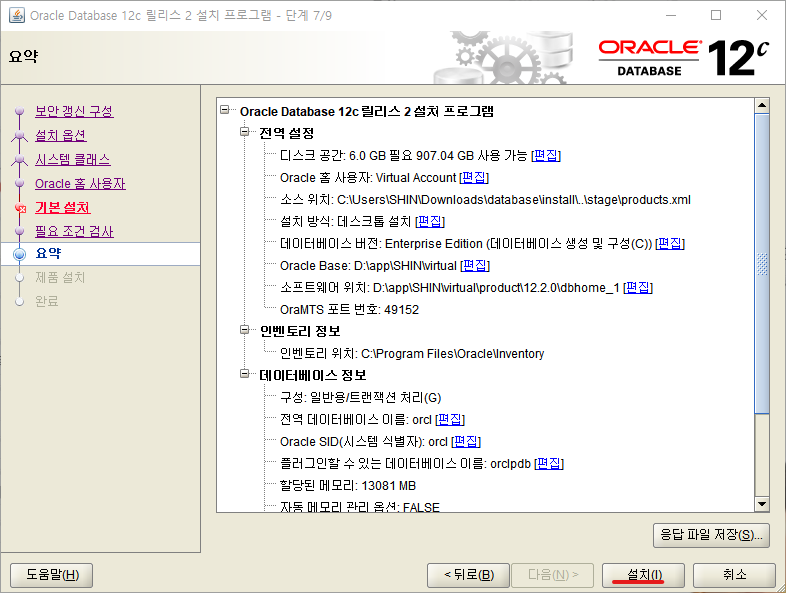The height and width of the screenshot is (593, 786).
Task: Open the Oracle 홈 사용자 step
Action: coord(80,183)
